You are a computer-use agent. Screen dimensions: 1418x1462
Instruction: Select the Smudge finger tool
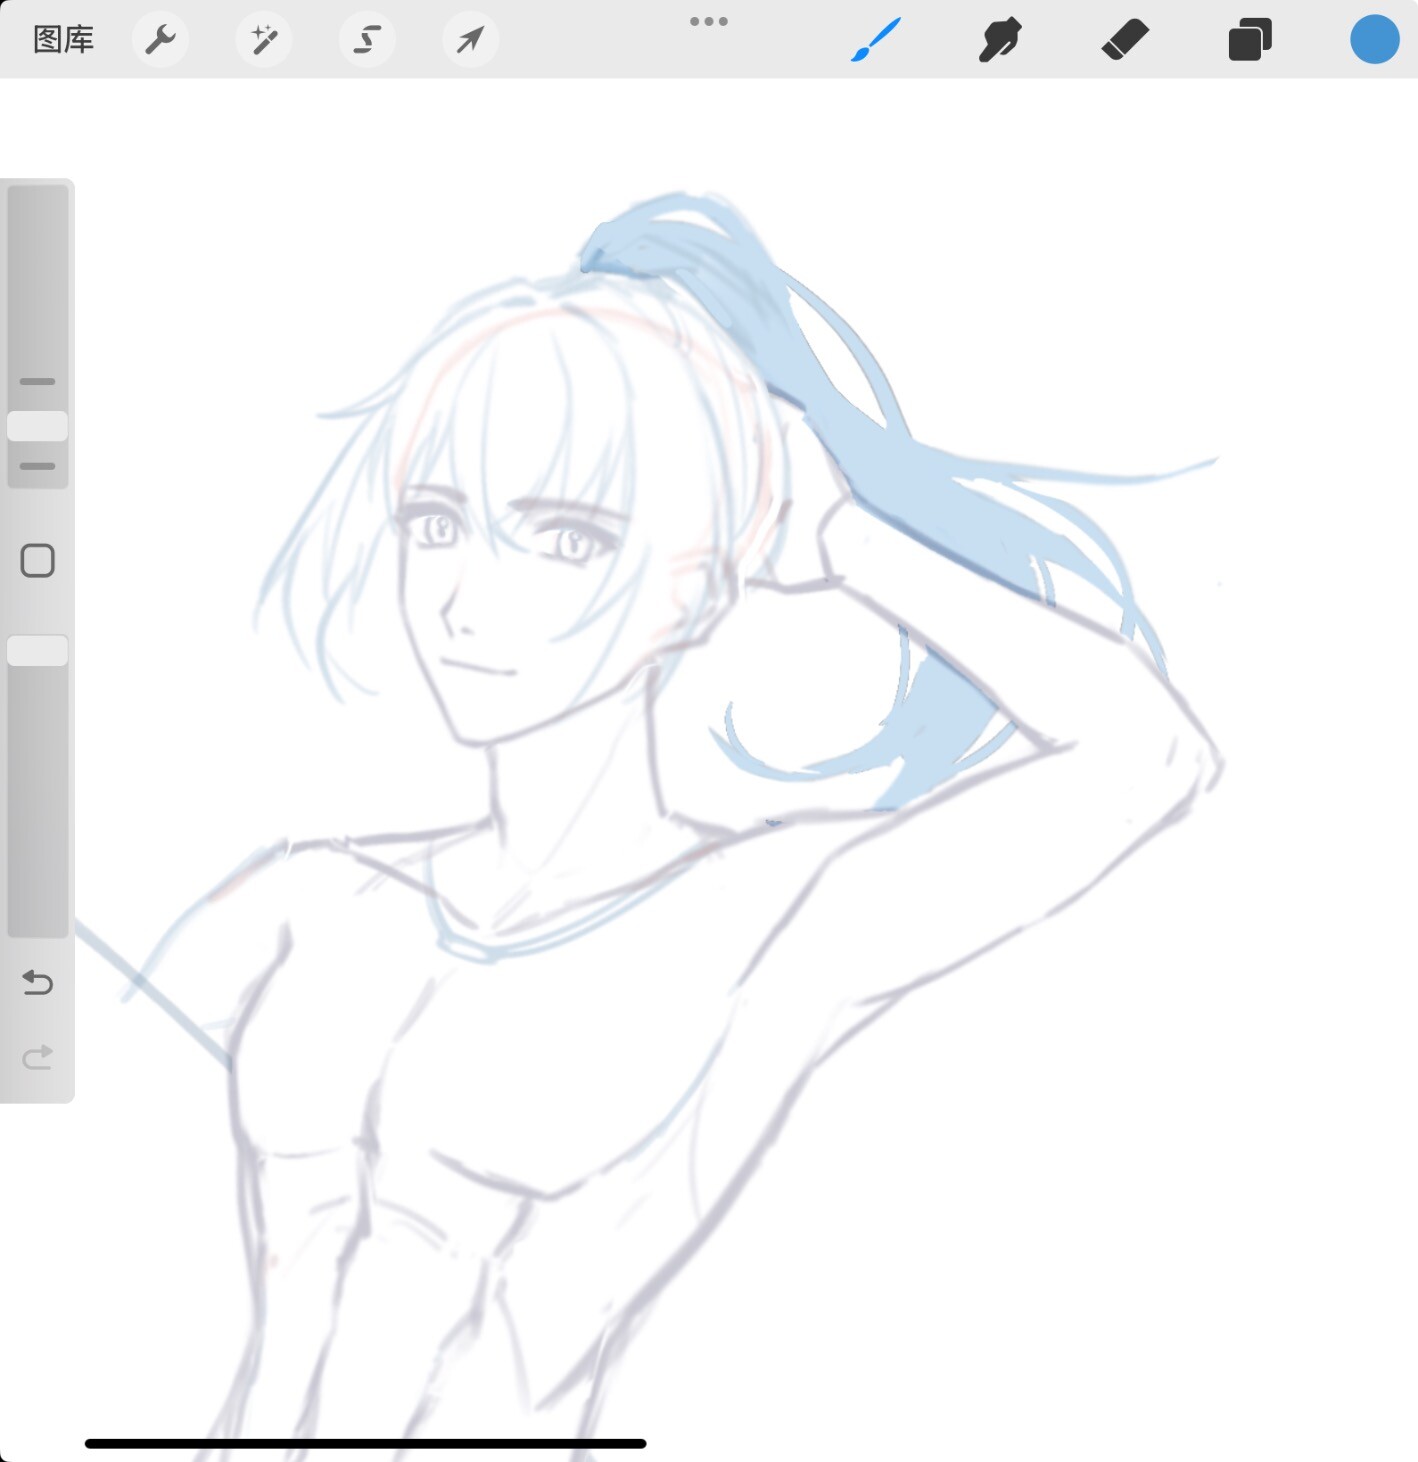point(1000,40)
